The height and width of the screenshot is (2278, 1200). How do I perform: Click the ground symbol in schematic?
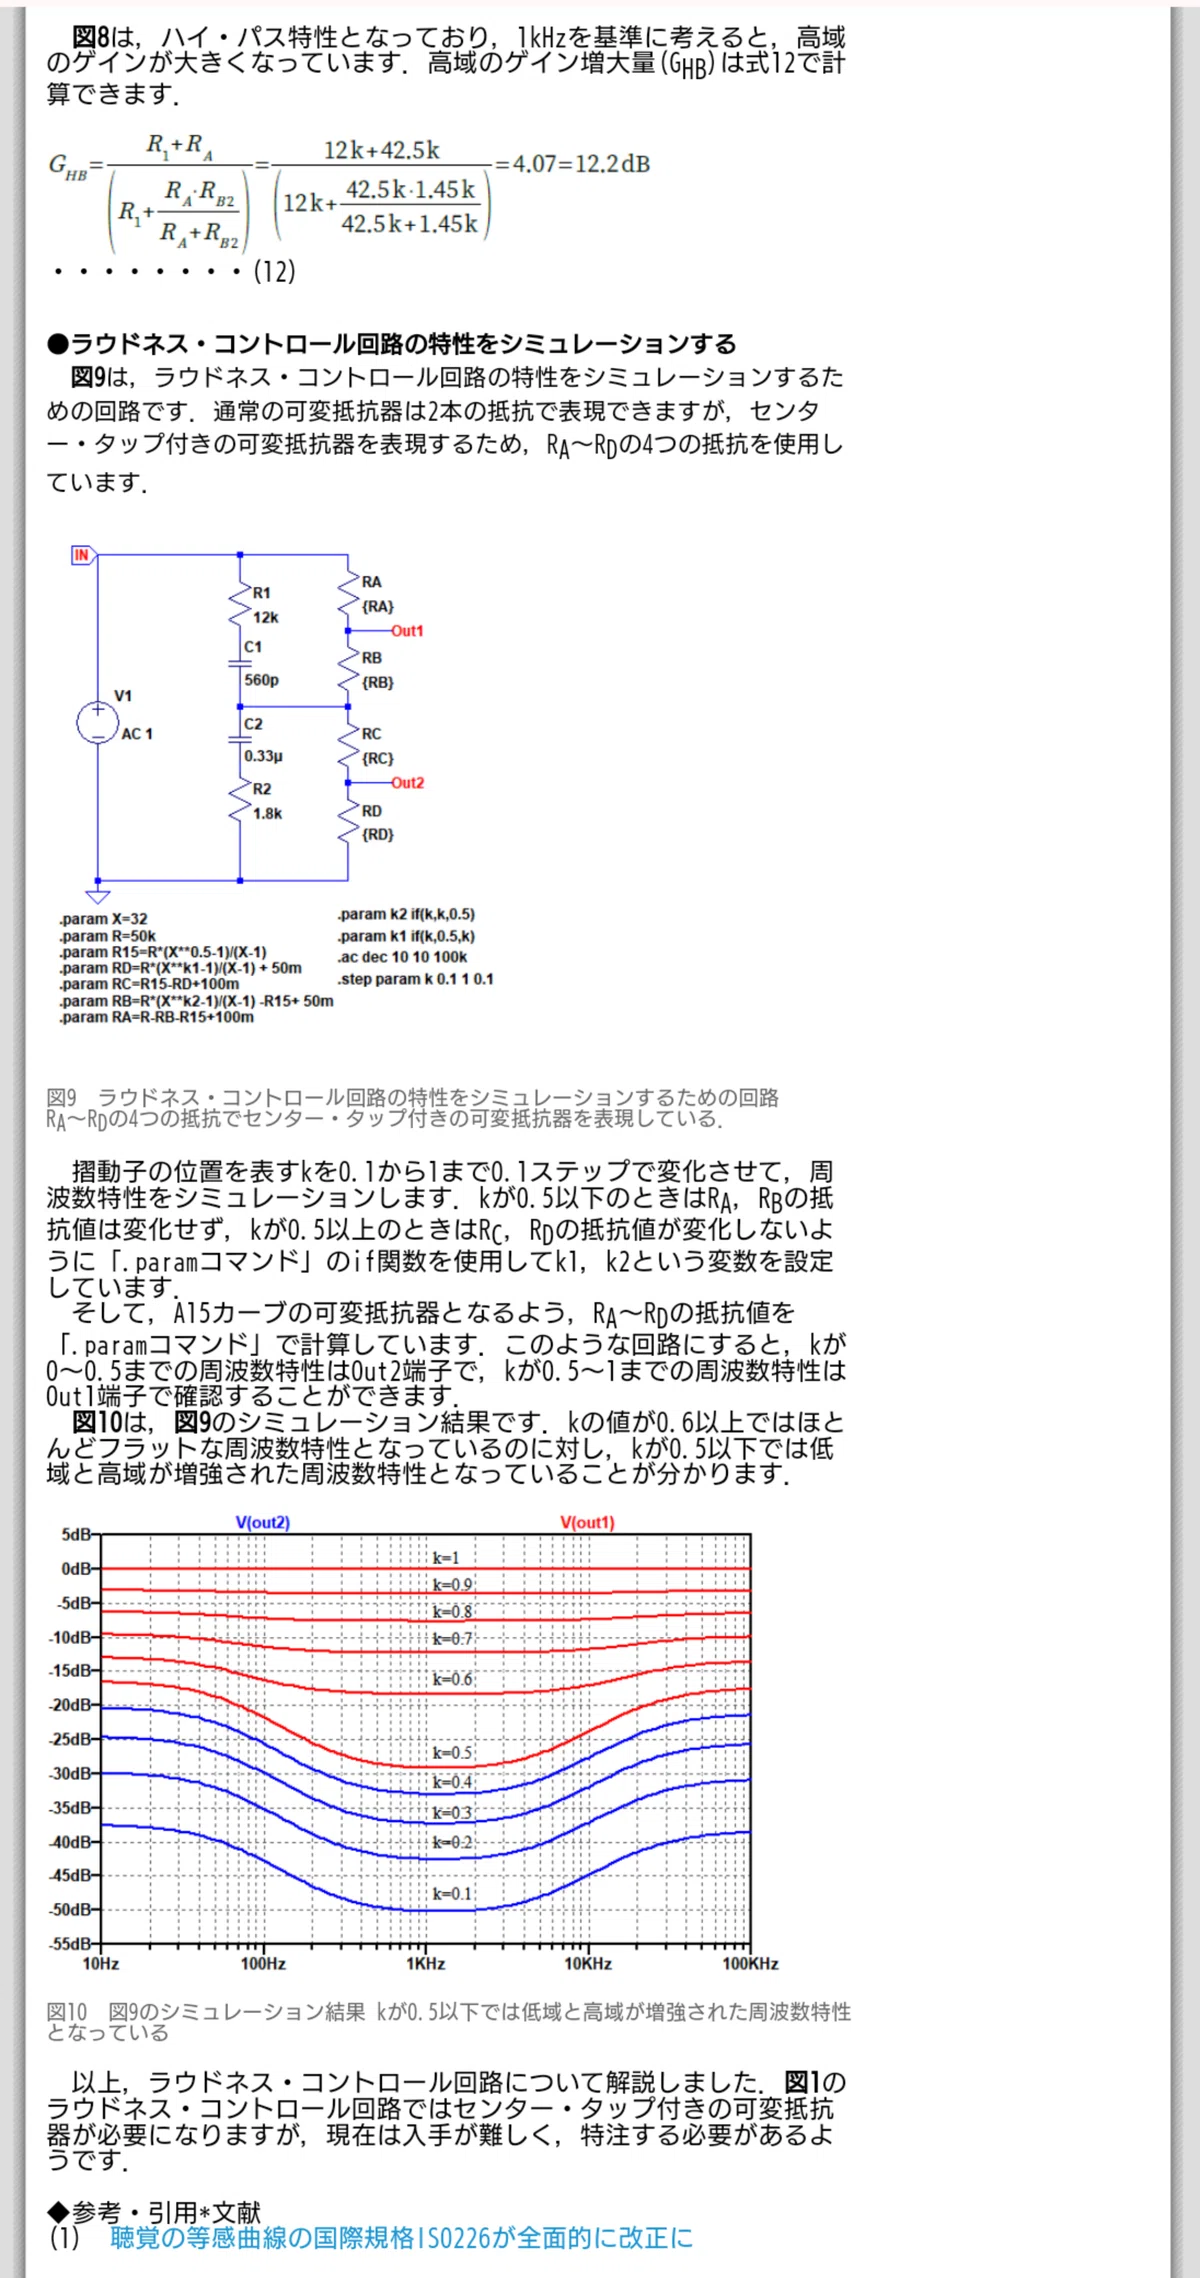(x=97, y=895)
